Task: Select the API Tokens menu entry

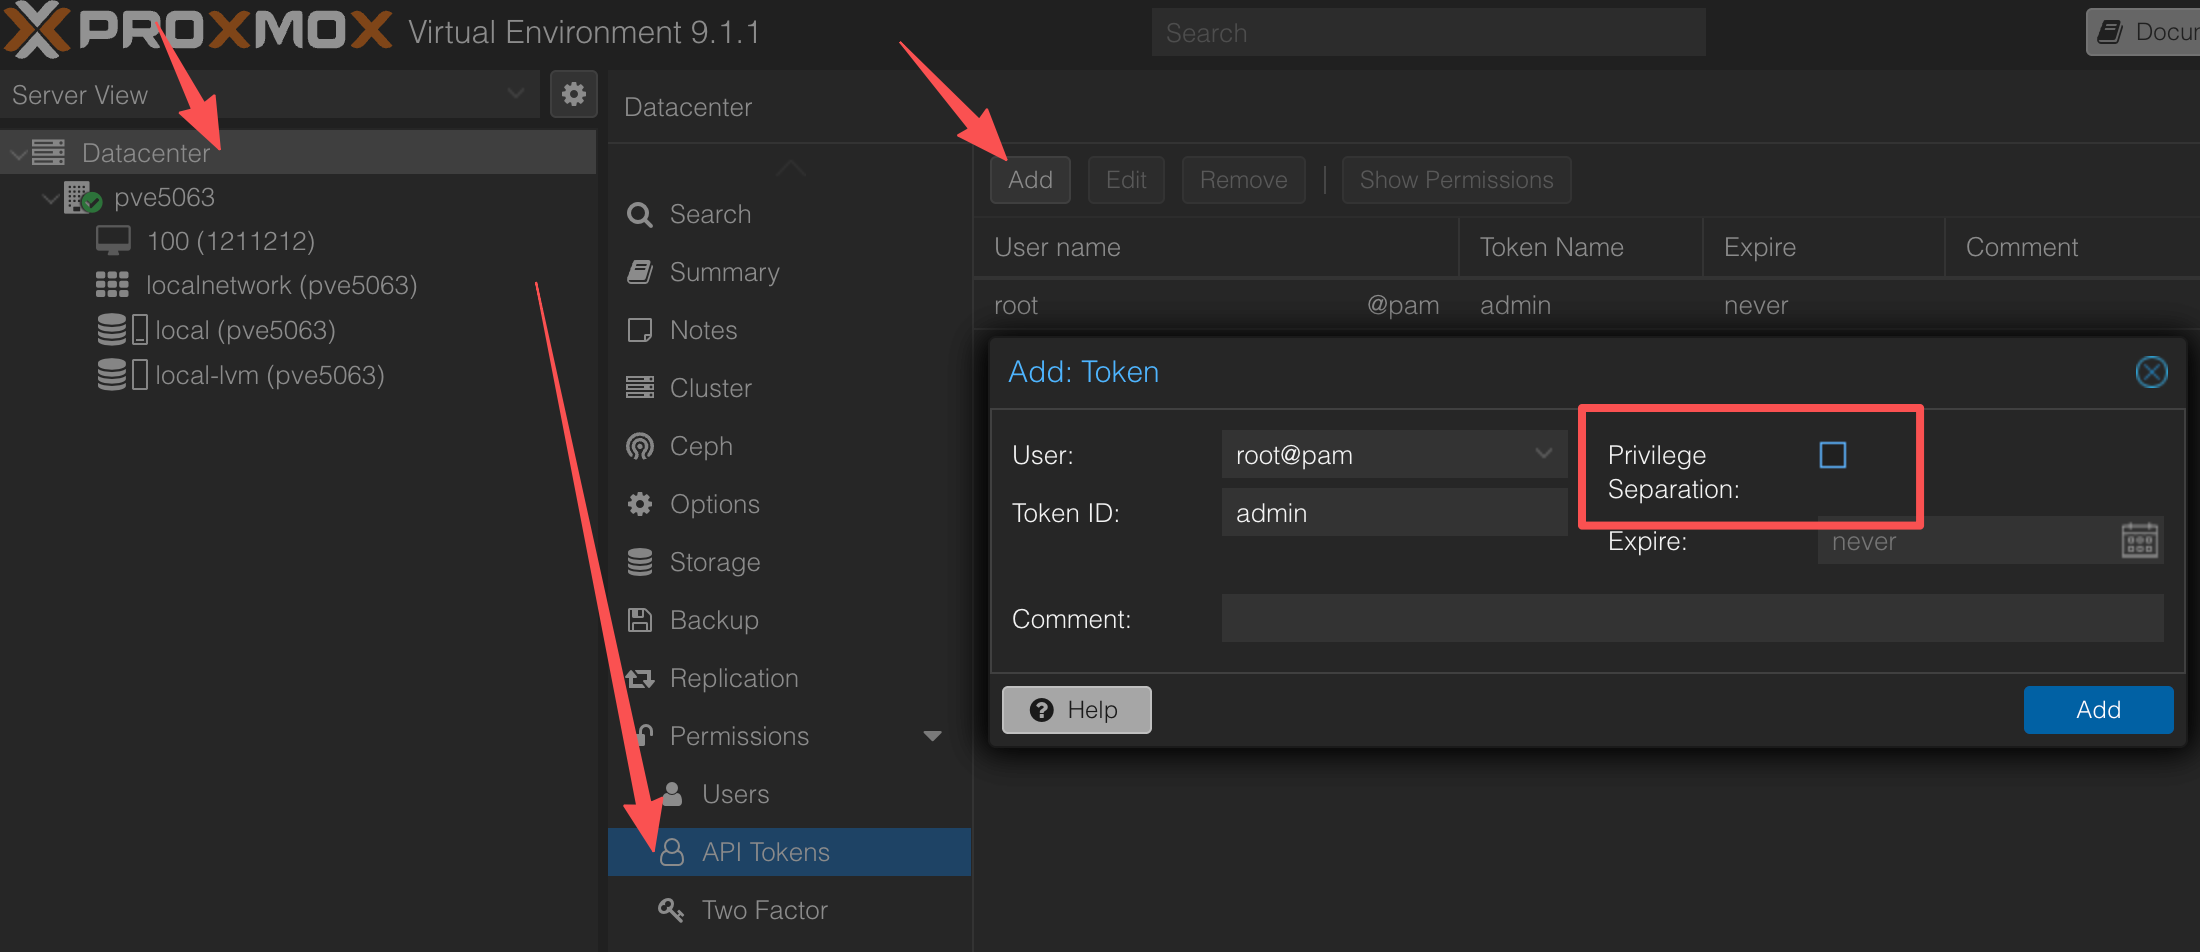Action: (x=765, y=851)
